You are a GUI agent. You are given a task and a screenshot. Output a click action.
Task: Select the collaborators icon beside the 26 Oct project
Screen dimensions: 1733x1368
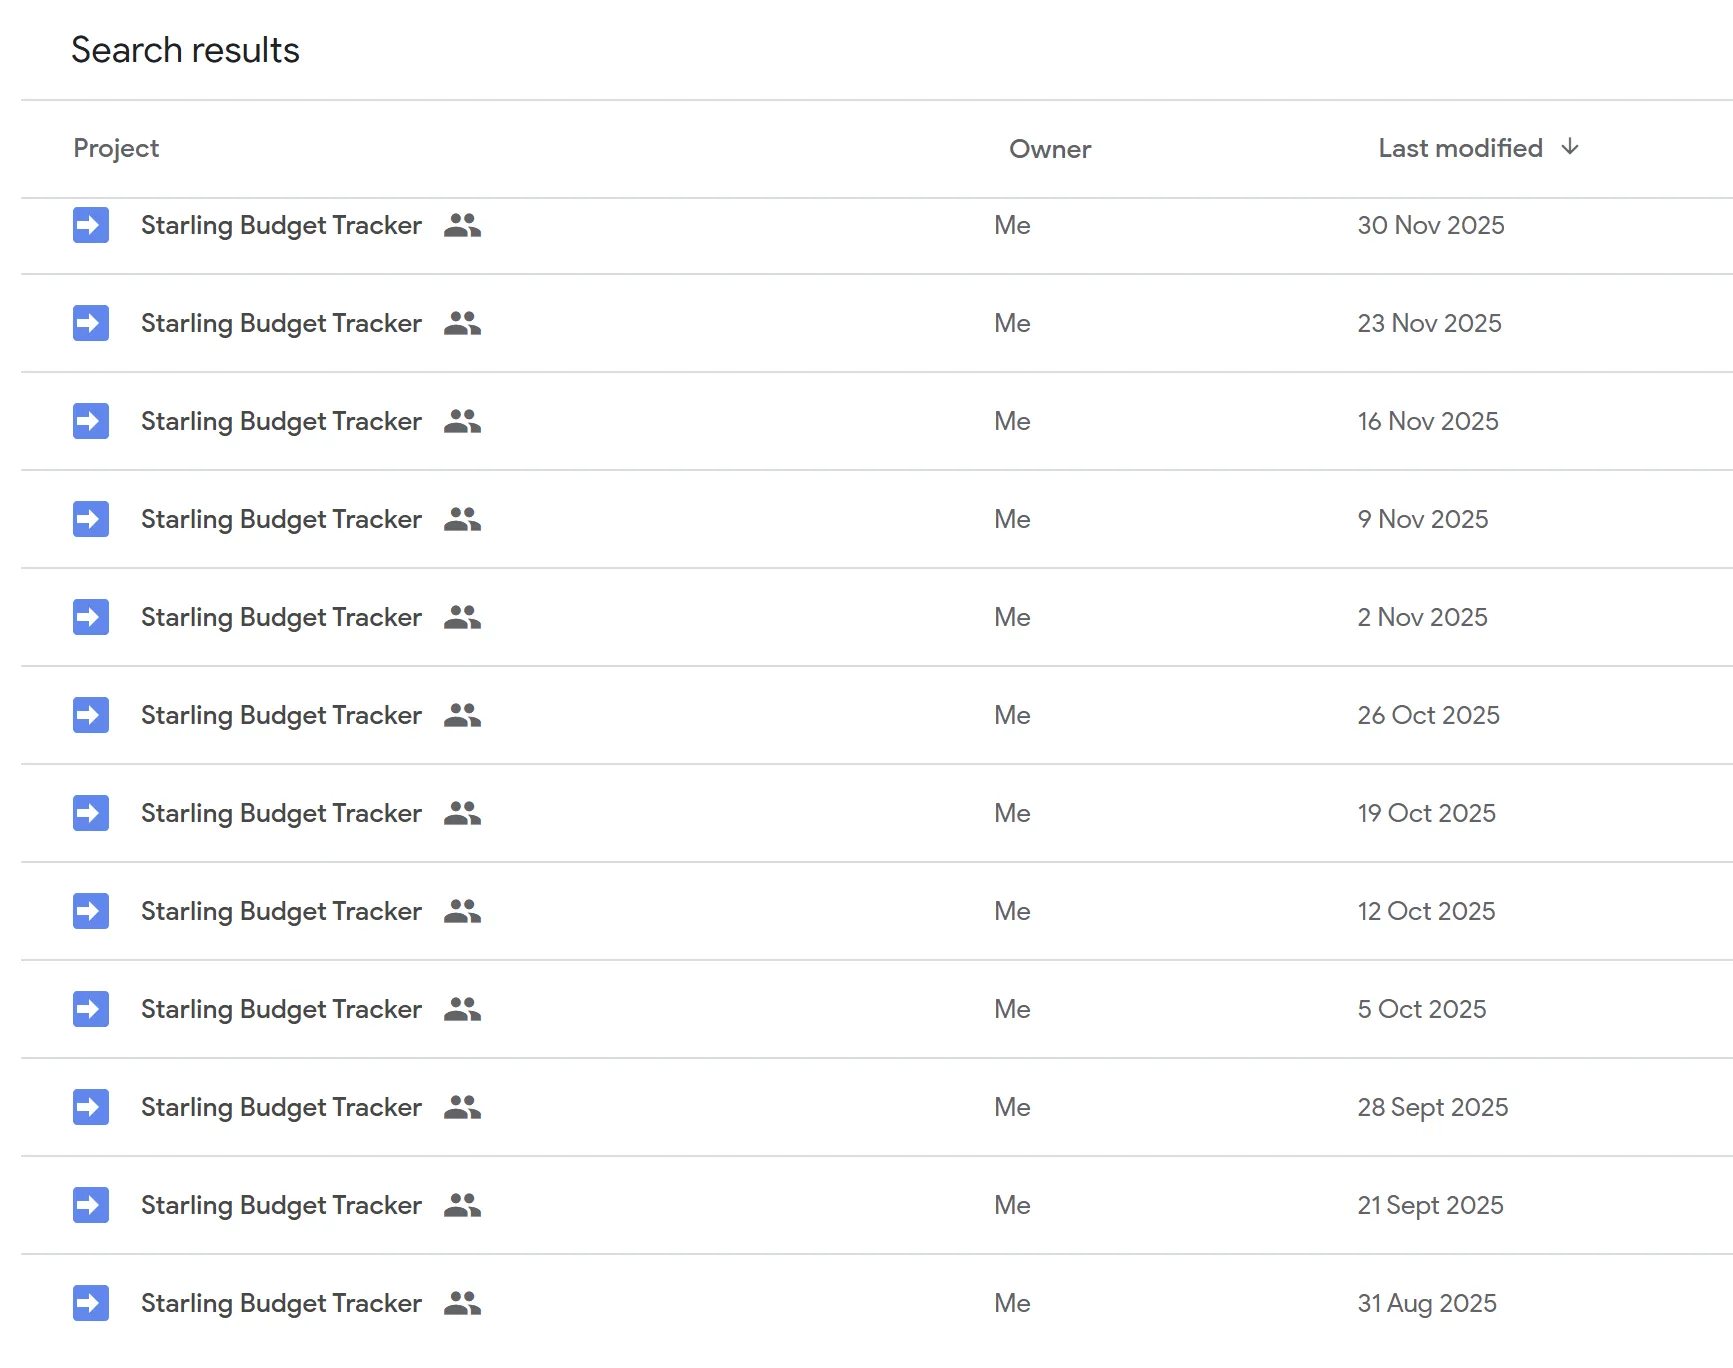[x=462, y=715]
